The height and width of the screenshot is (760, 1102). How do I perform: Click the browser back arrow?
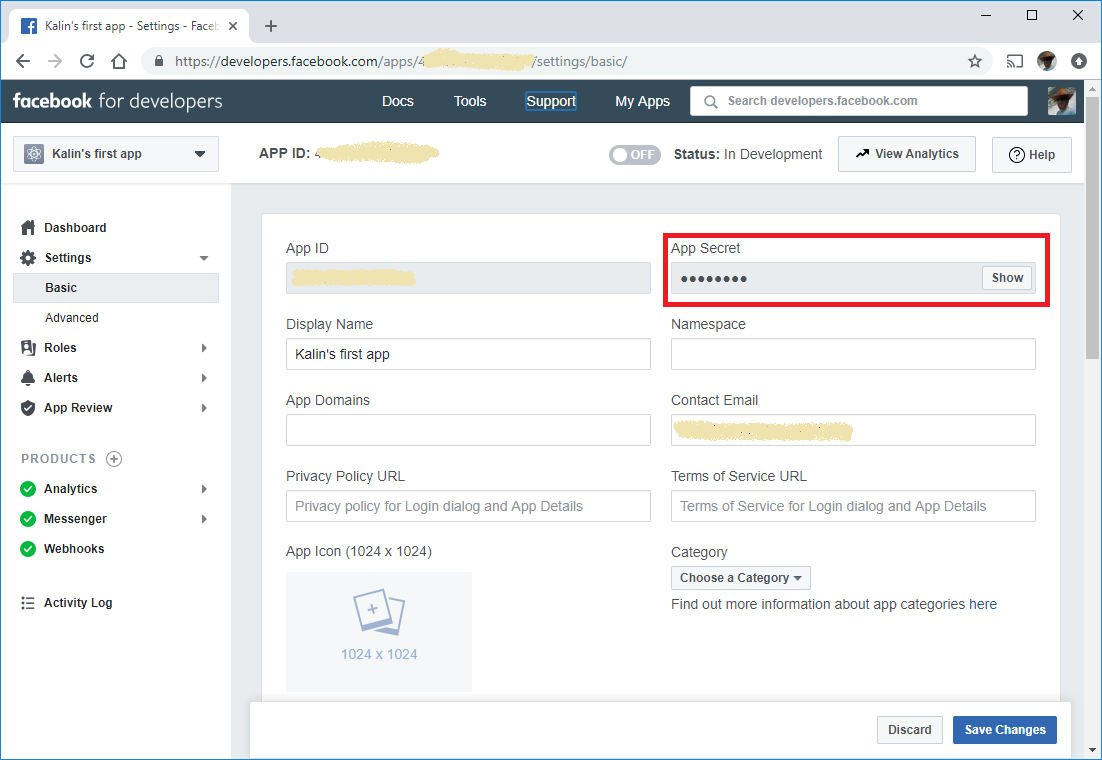point(23,61)
